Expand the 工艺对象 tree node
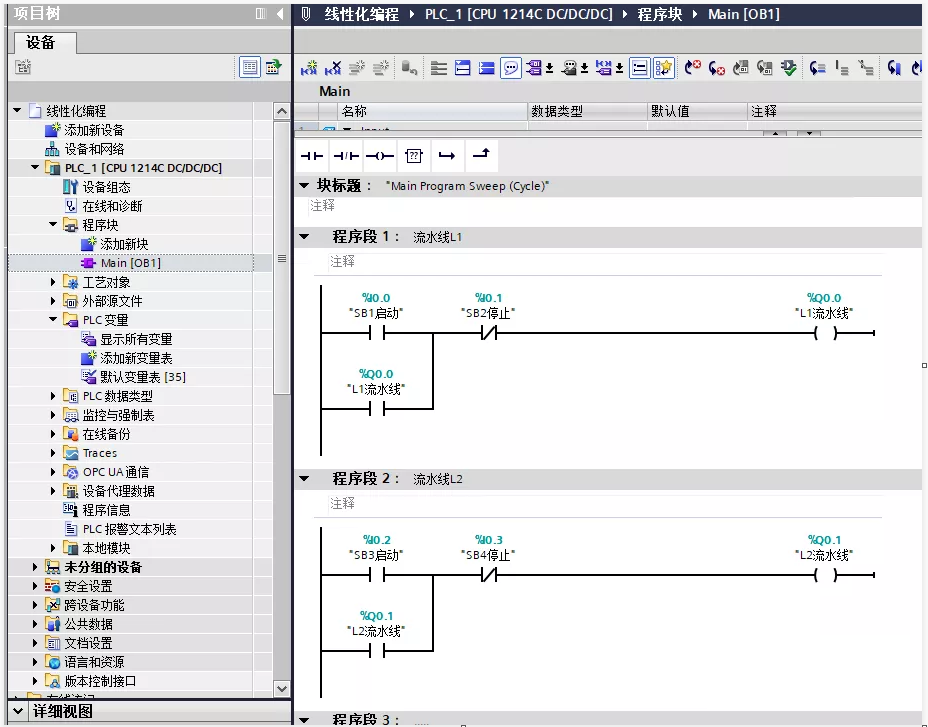The height and width of the screenshot is (727, 928). point(54,282)
